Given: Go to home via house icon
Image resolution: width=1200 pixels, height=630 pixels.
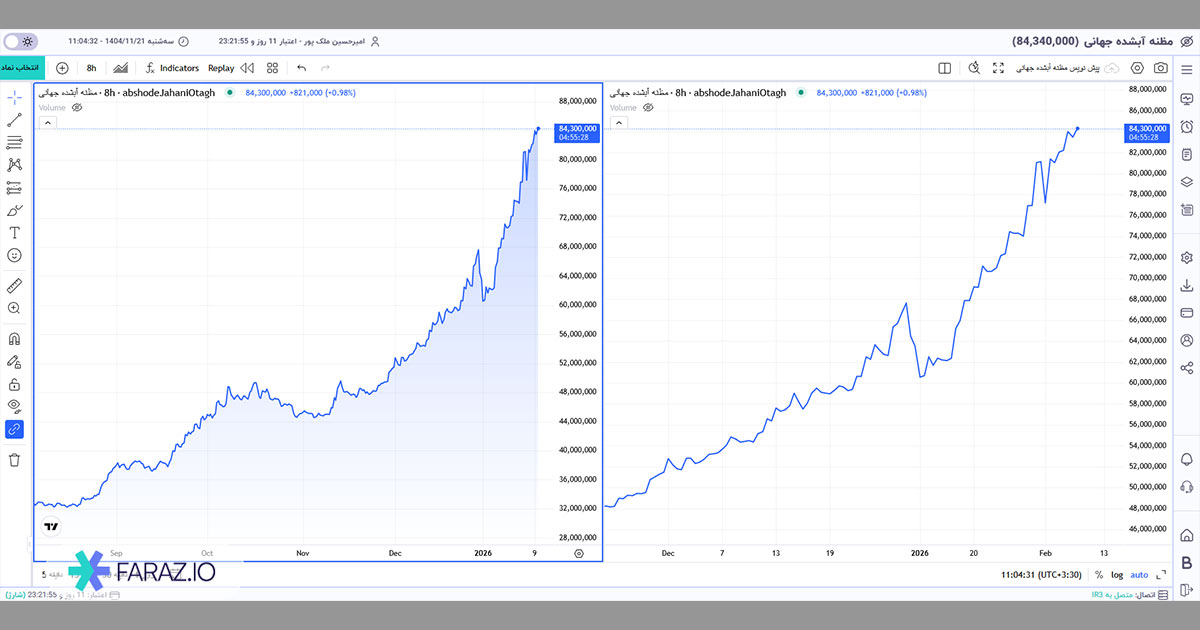Looking at the screenshot, I should pos(1186,535).
